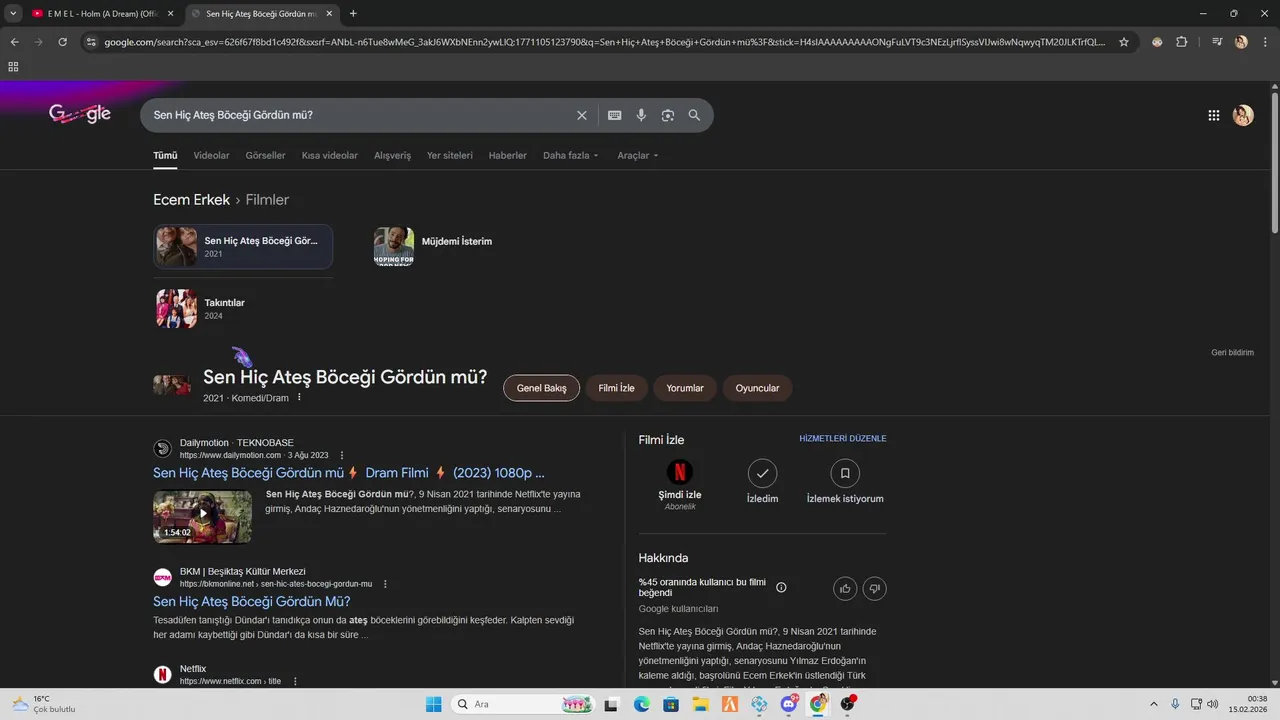Play the Dailymotion video thumbnail
Viewport: 1280px width, 720px height.
(x=202, y=516)
